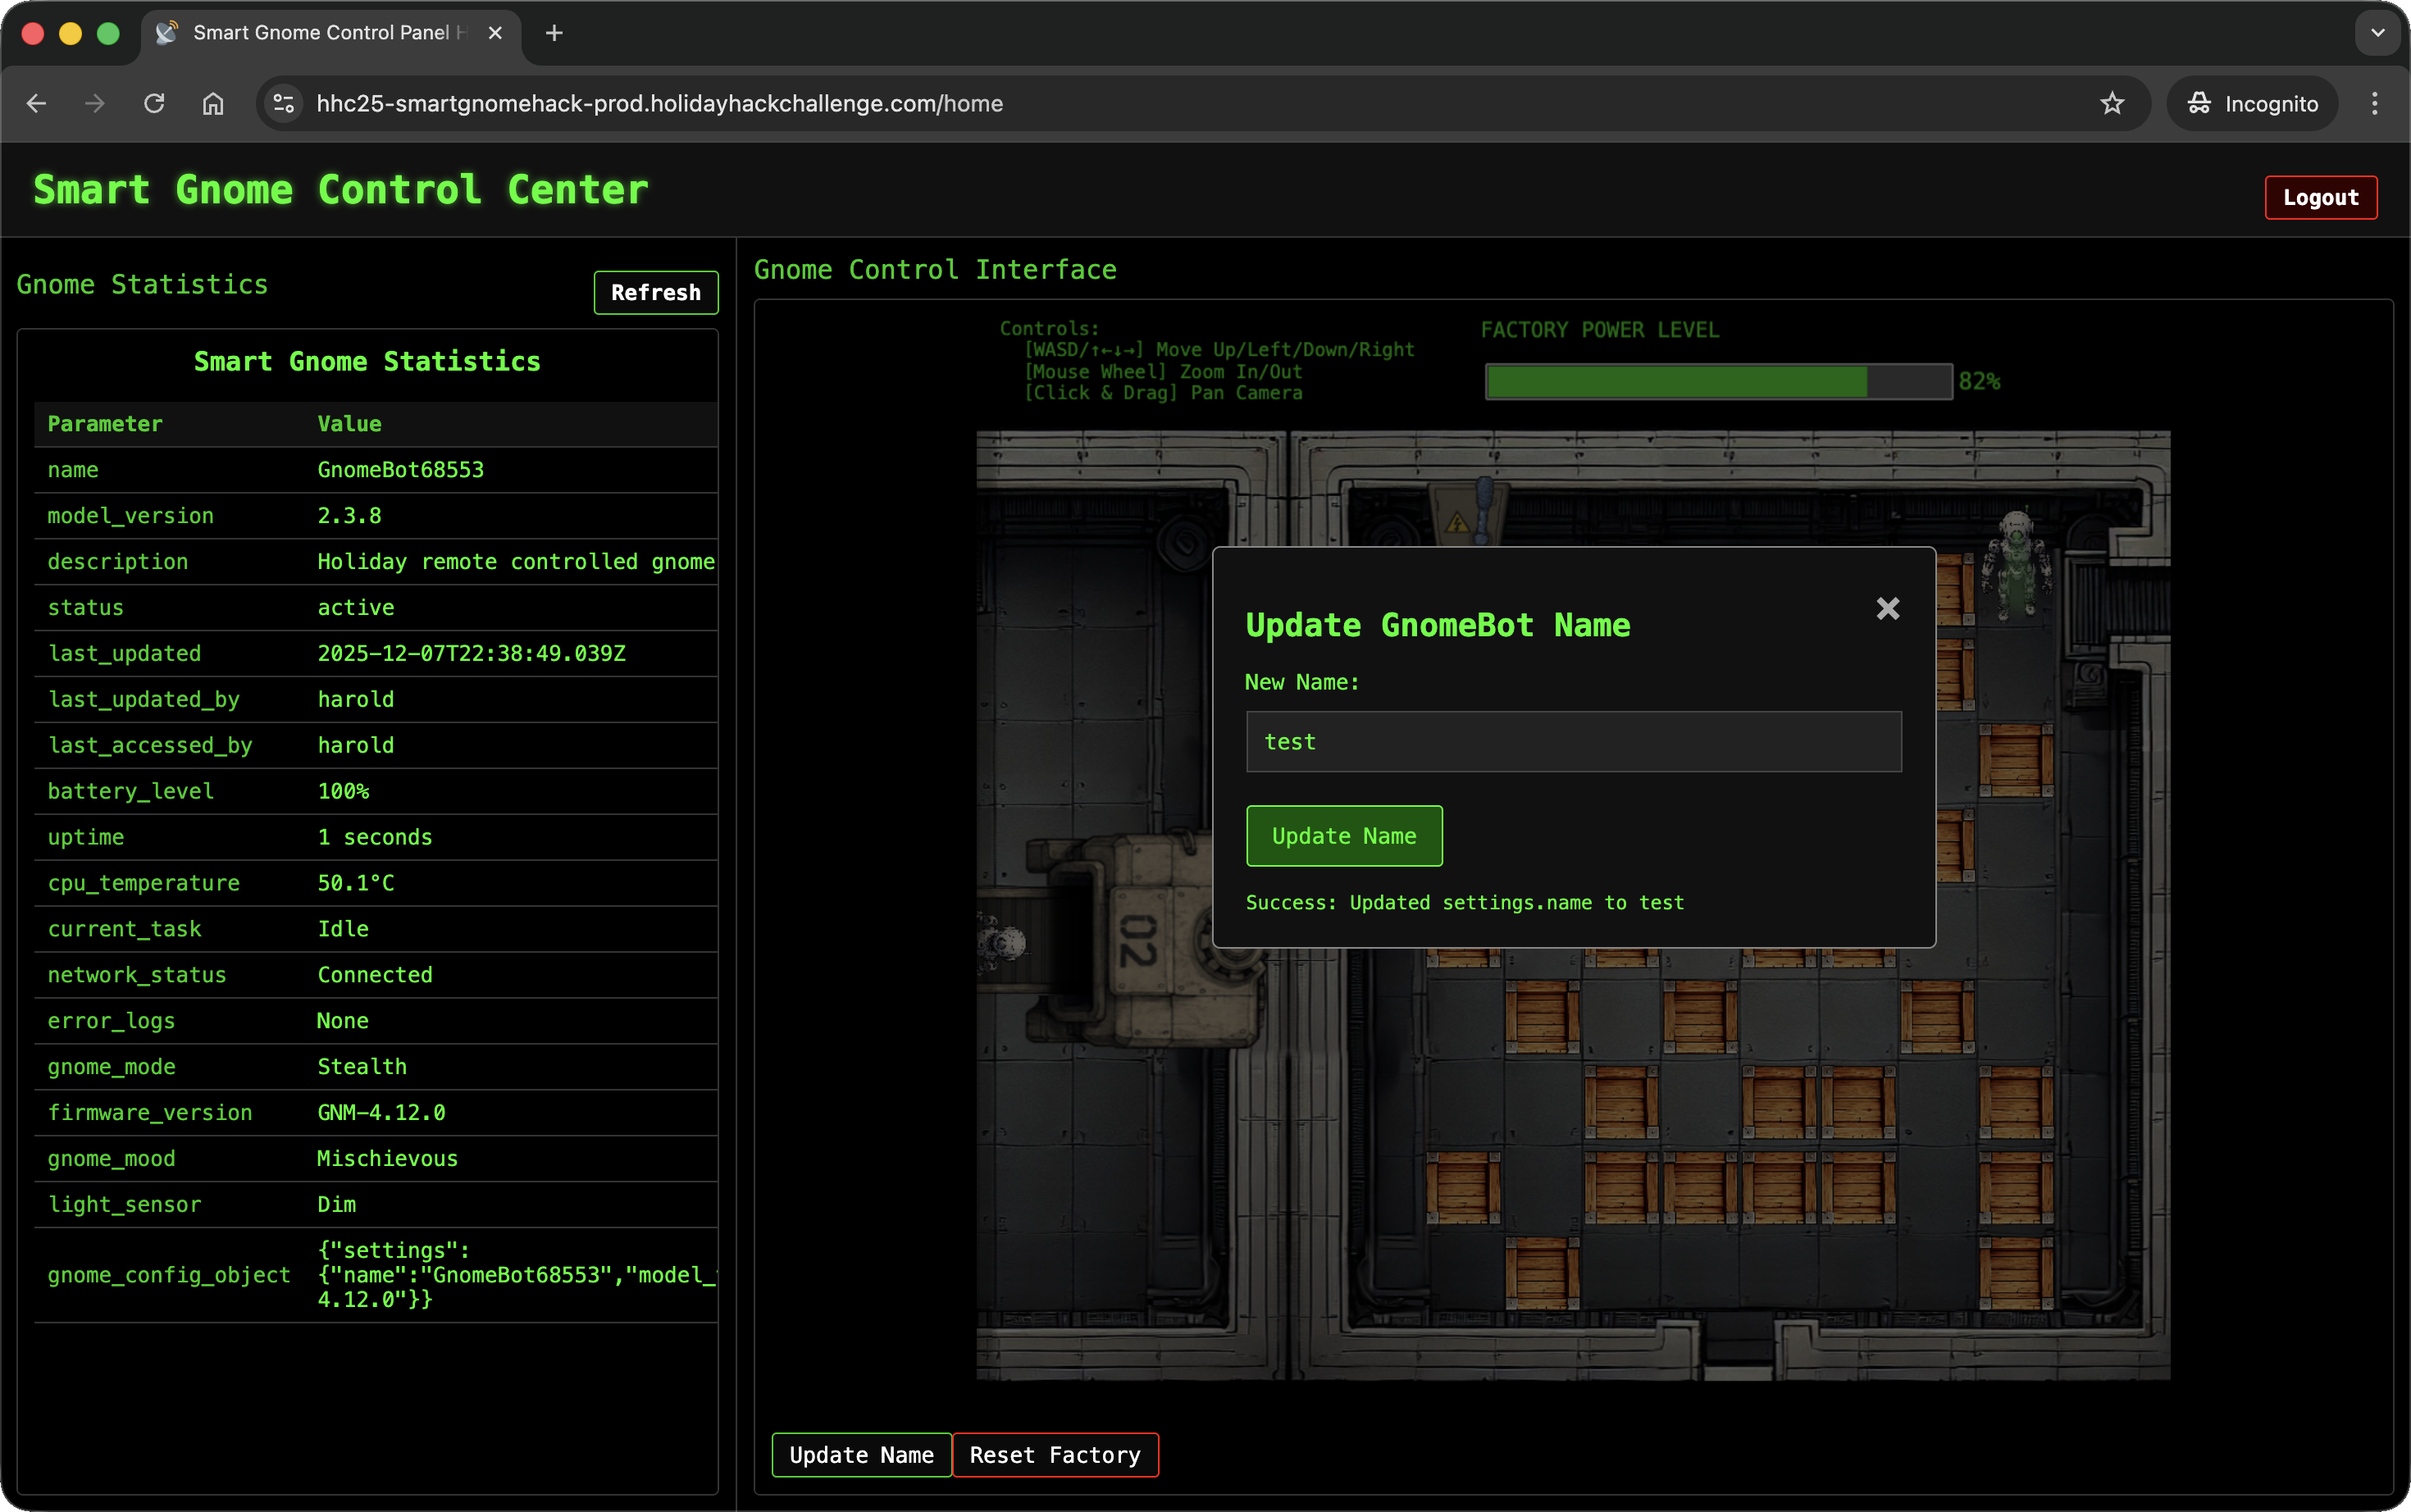2411x1512 pixels.
Task: Click the site information icon in address bar
Action: (284, 104)
